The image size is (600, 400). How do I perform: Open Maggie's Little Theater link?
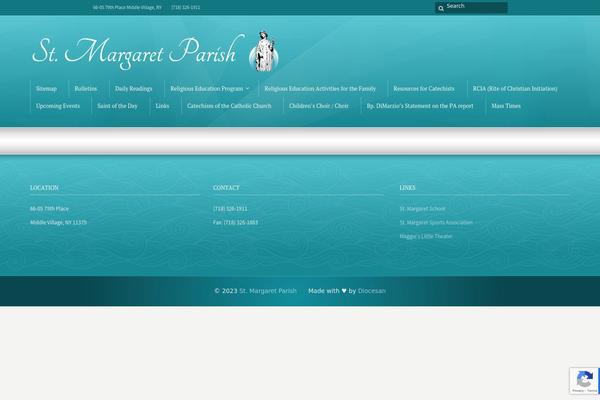tap(426, 236)
